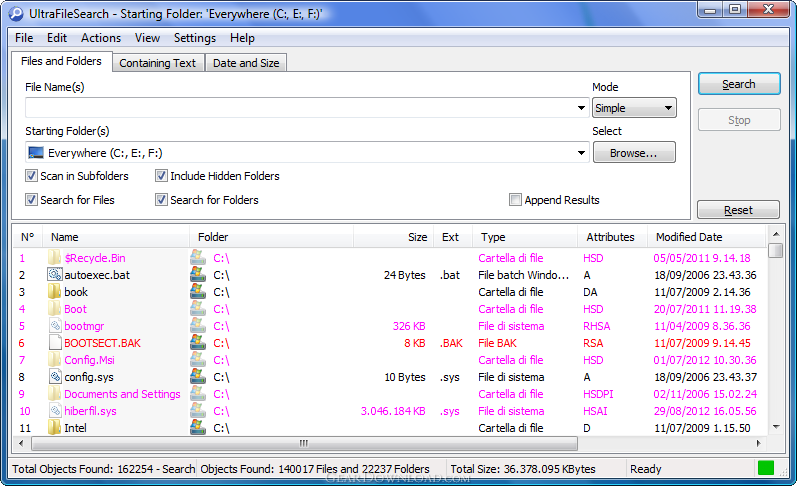797x486 pixels.
Task: Click the UltraFileSearch app icon in title bar
Action: pyautogui.click(x=16, y=14)
